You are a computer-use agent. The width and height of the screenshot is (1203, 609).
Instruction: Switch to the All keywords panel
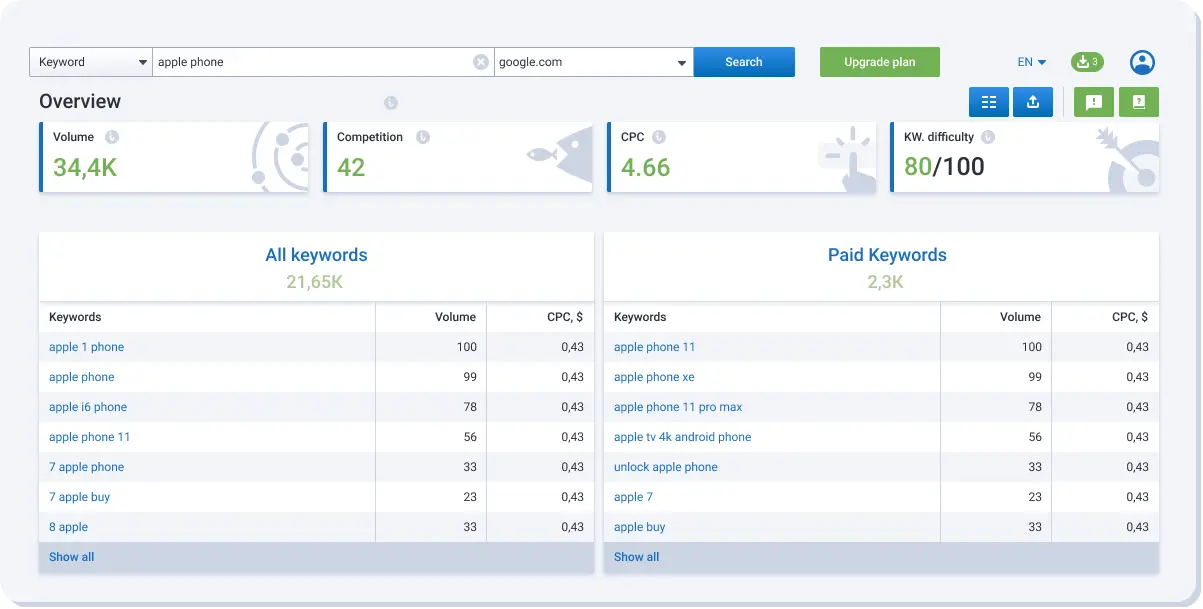click(316, 255)
